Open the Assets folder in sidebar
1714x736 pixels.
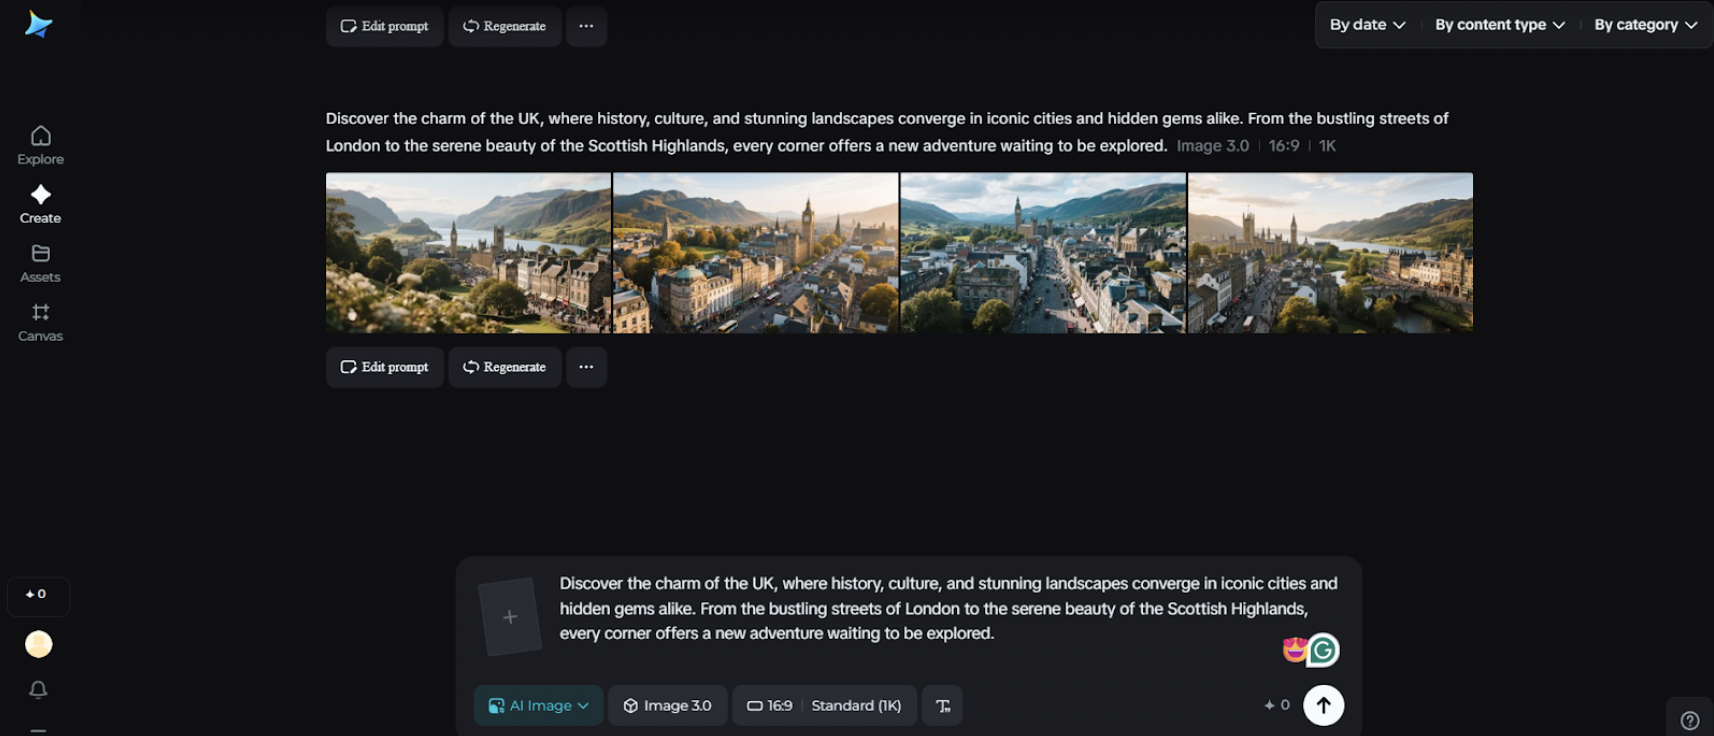(x=40, y=263)
